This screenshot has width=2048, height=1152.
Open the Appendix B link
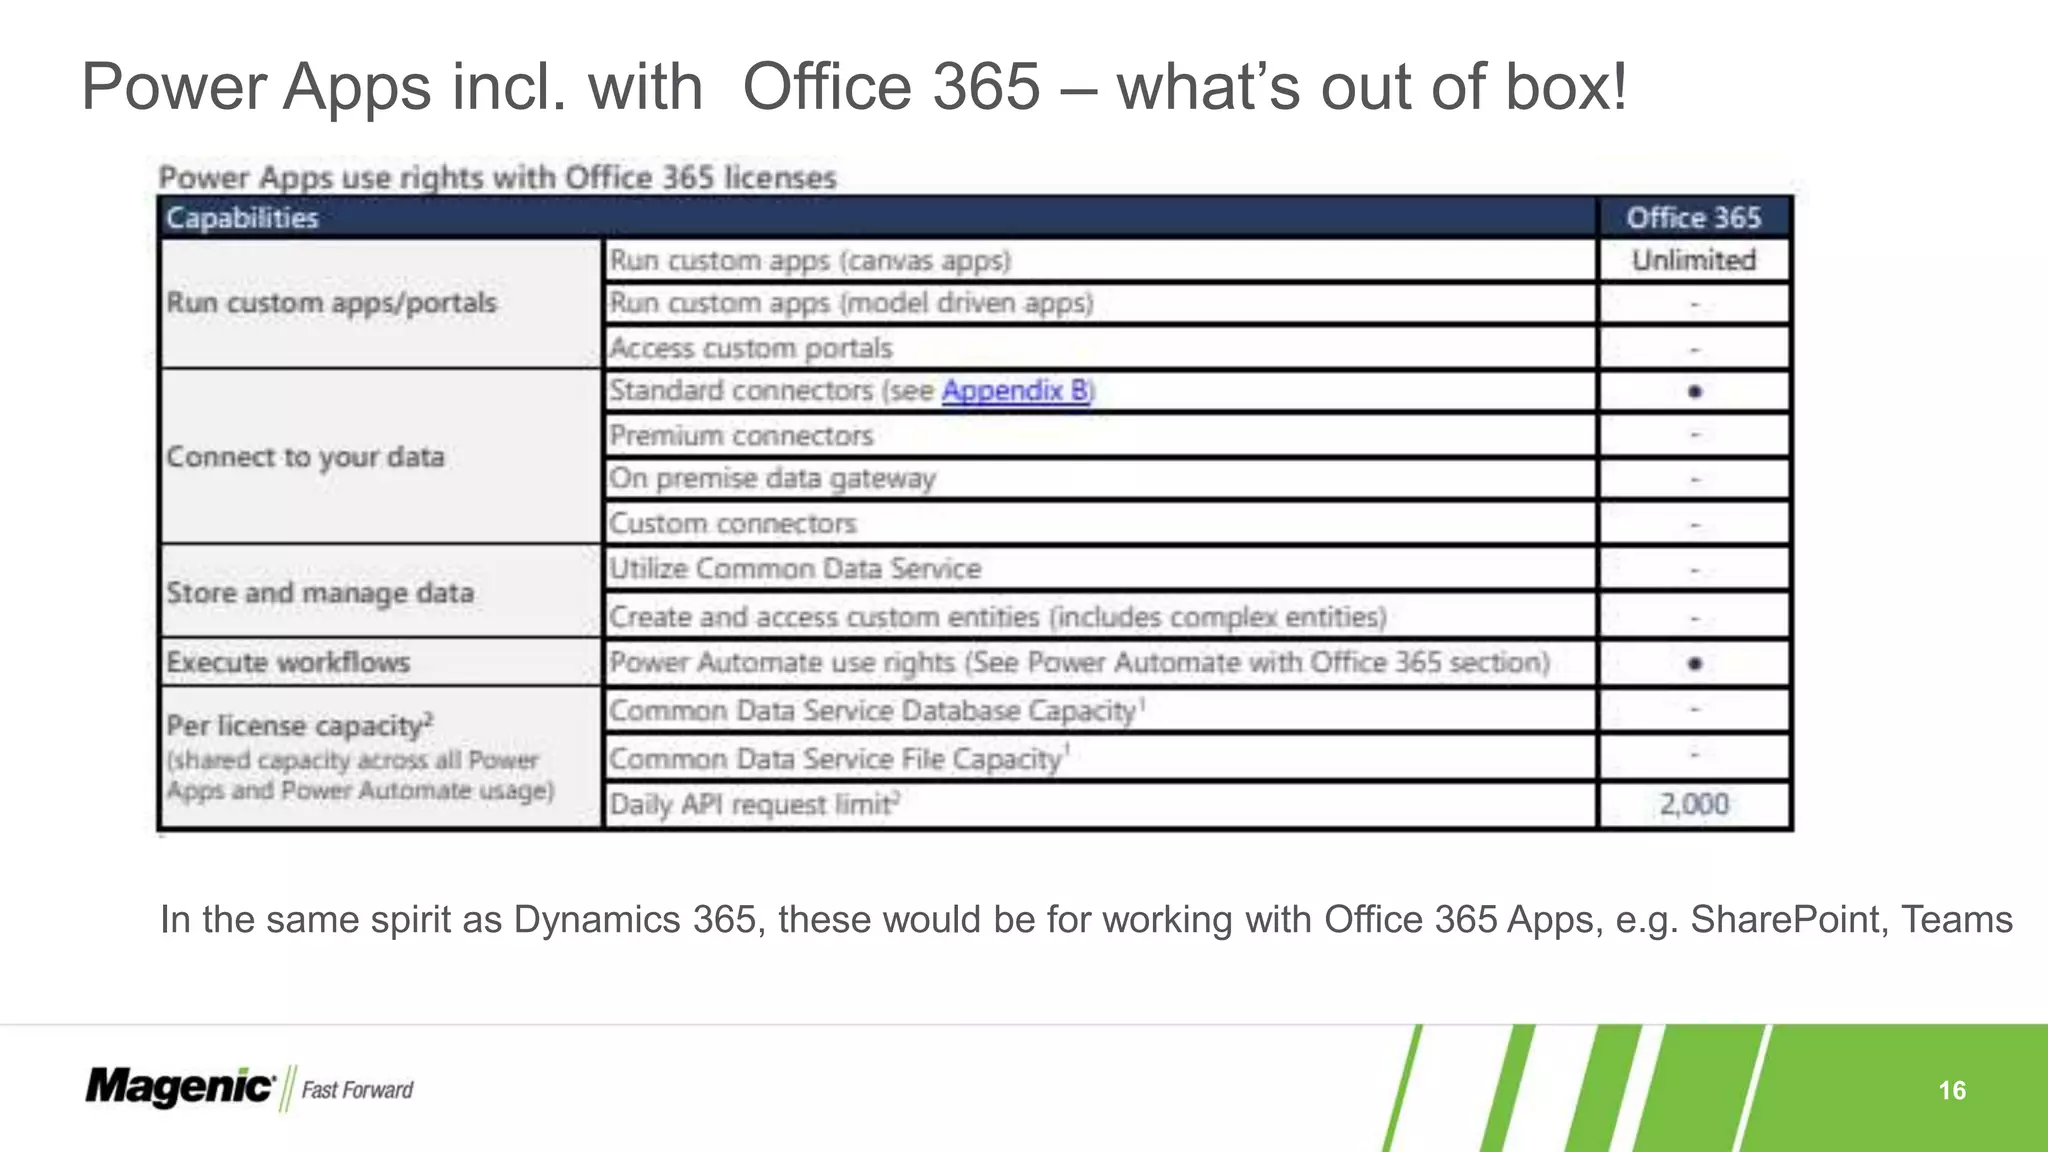click(x=1017, y=390)
